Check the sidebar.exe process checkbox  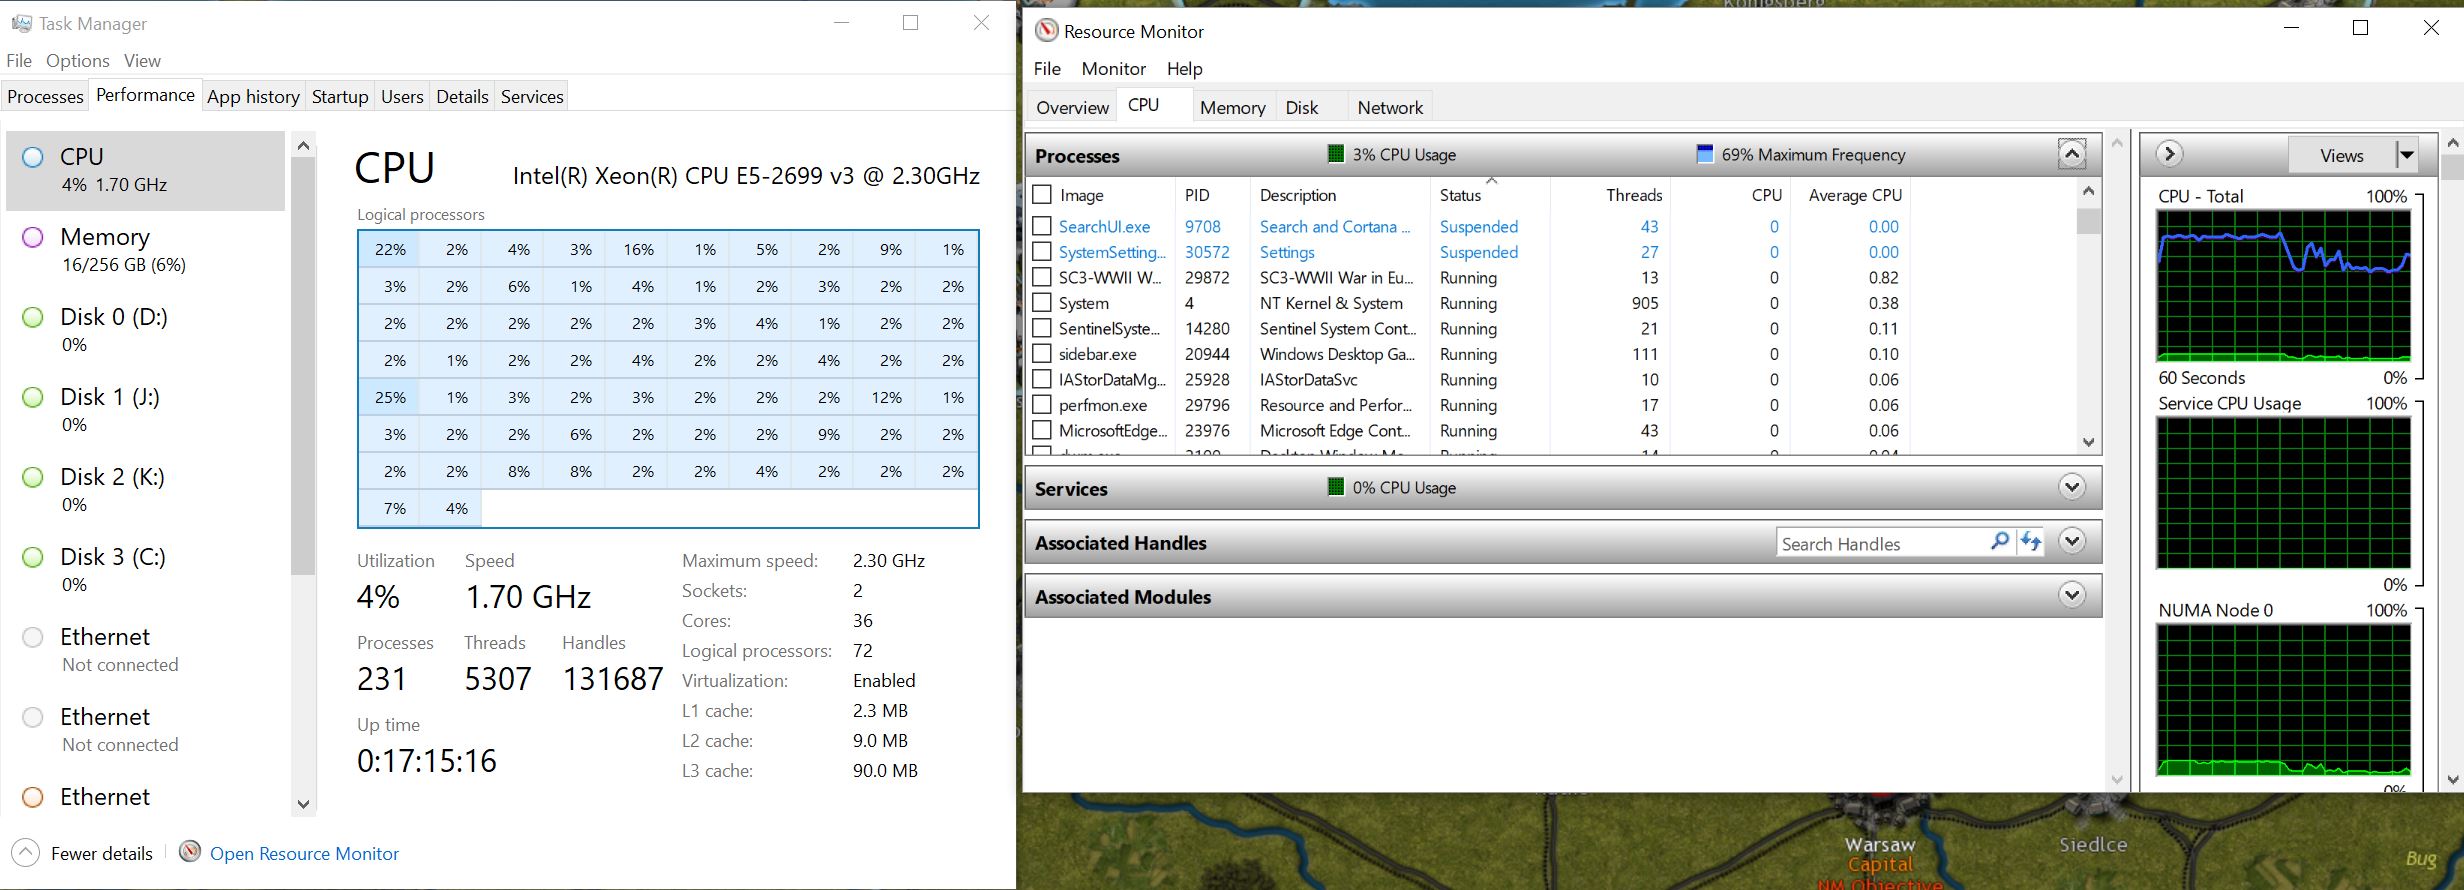pos(1042,353)
